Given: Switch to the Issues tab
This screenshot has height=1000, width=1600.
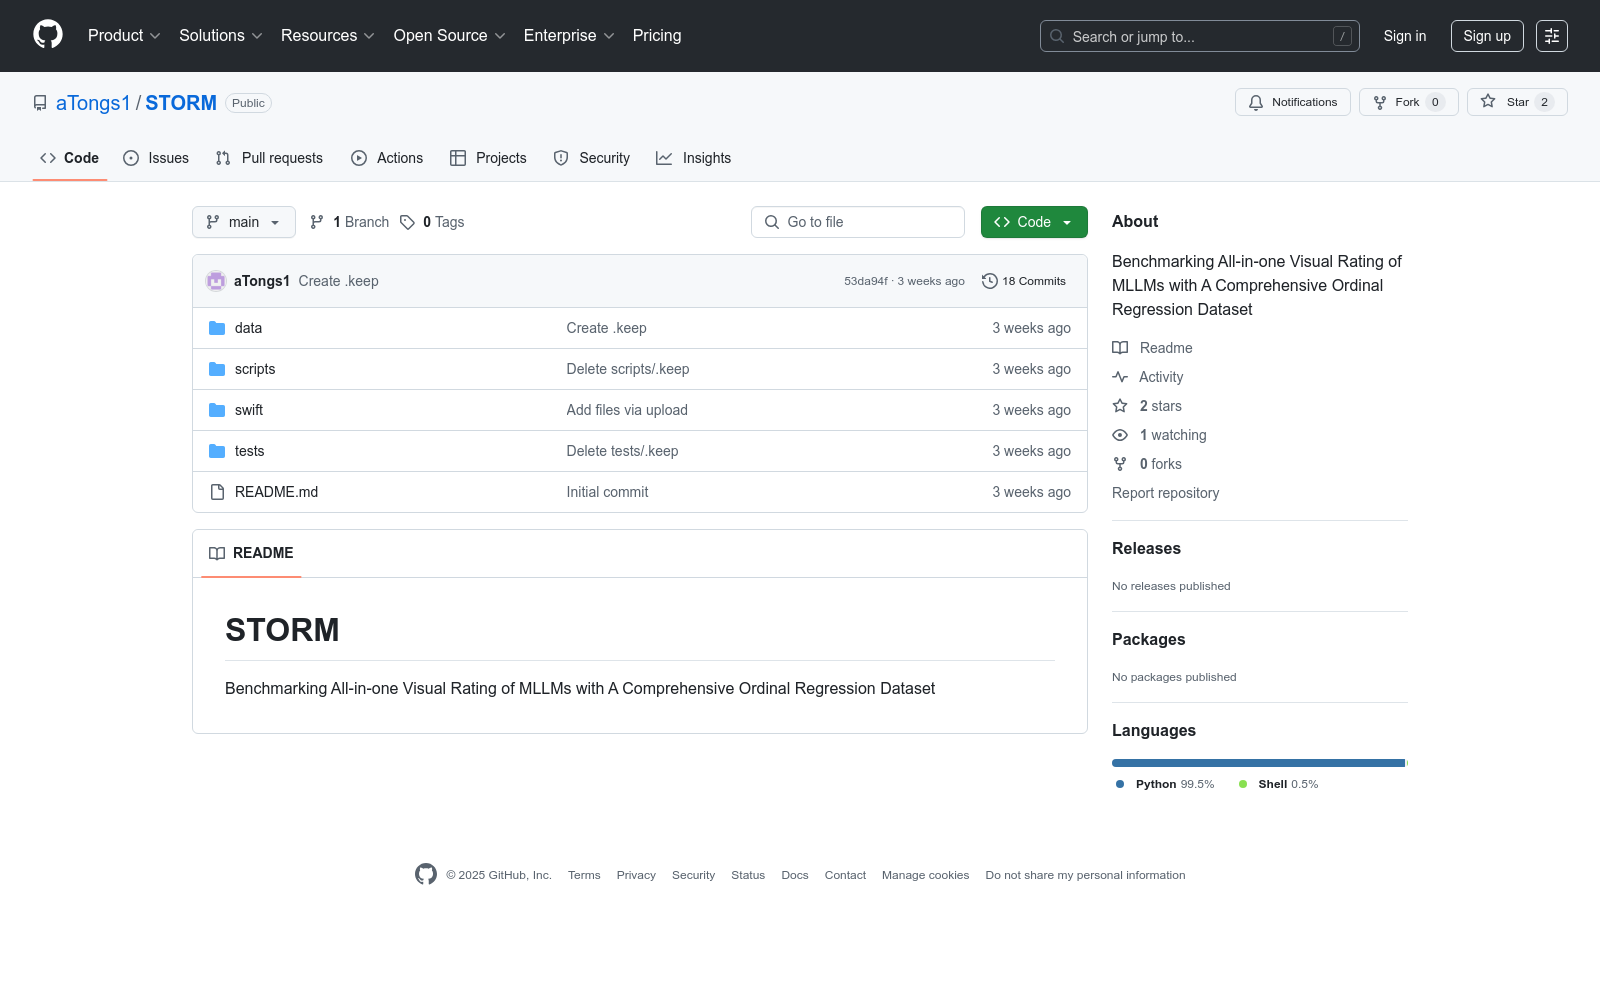Looking at the screenshot, I should click(x=156, y=158).
